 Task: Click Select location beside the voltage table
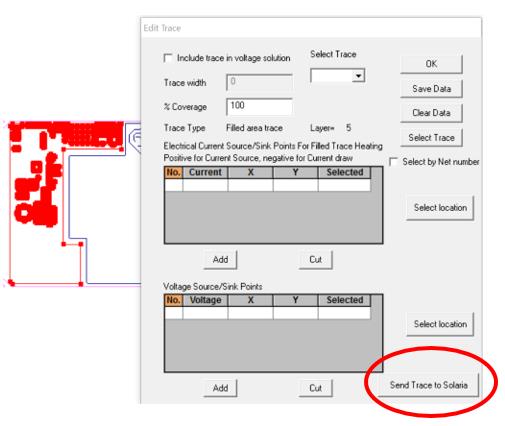[x=440, y=324]
